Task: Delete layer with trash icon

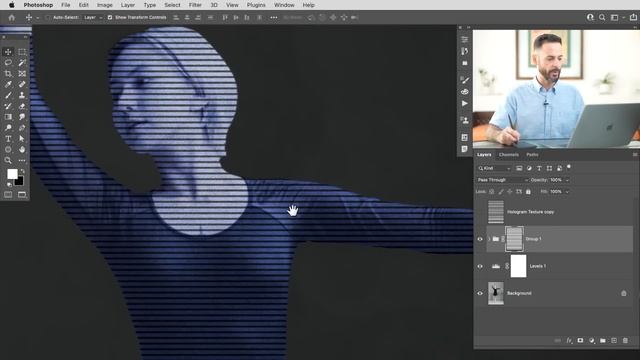Action: [x=625, y=340]
